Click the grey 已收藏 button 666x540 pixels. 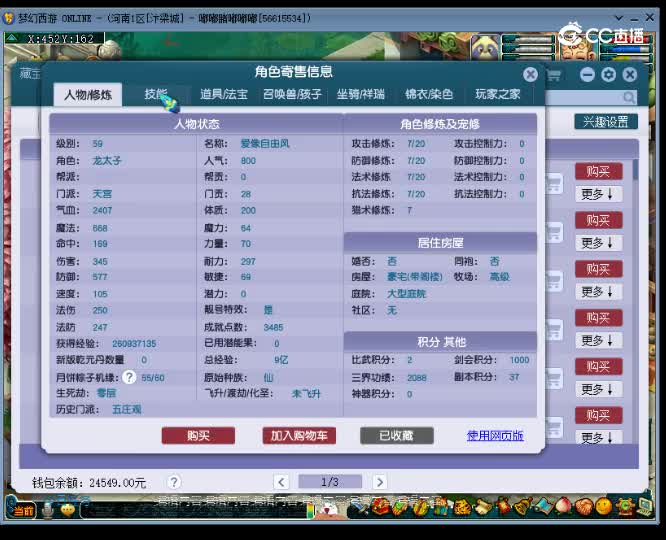click(397, 435)
